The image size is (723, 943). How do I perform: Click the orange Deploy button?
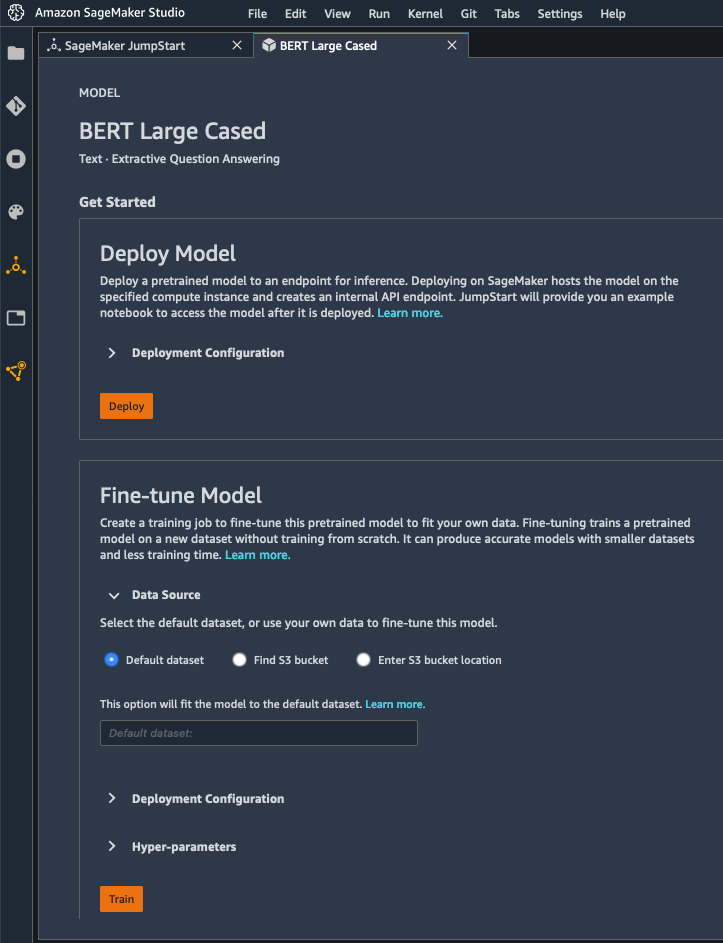126,406
